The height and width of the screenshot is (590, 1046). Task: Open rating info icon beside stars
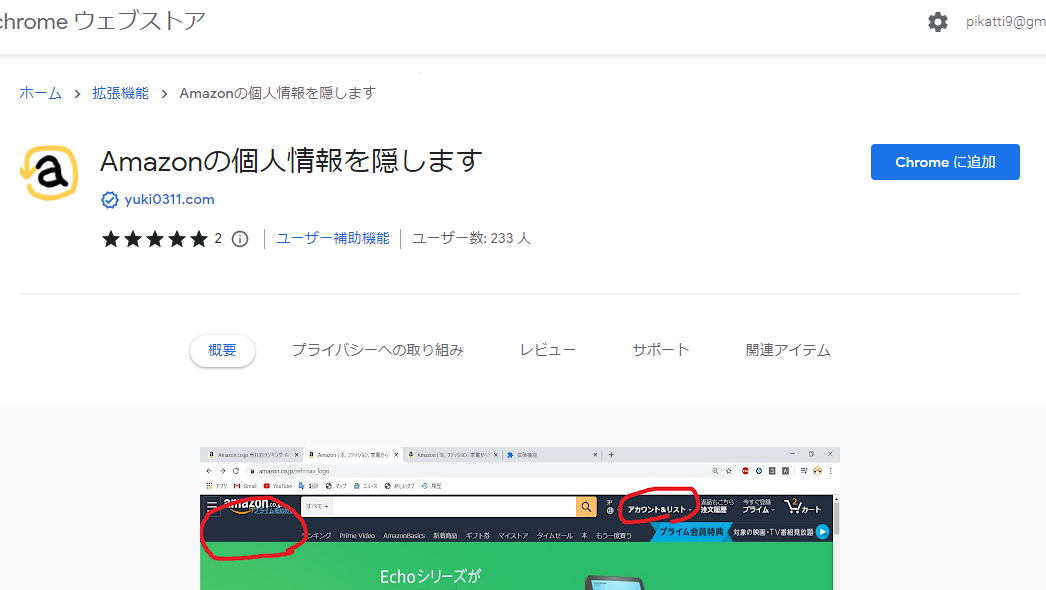(x=240, y=239)
